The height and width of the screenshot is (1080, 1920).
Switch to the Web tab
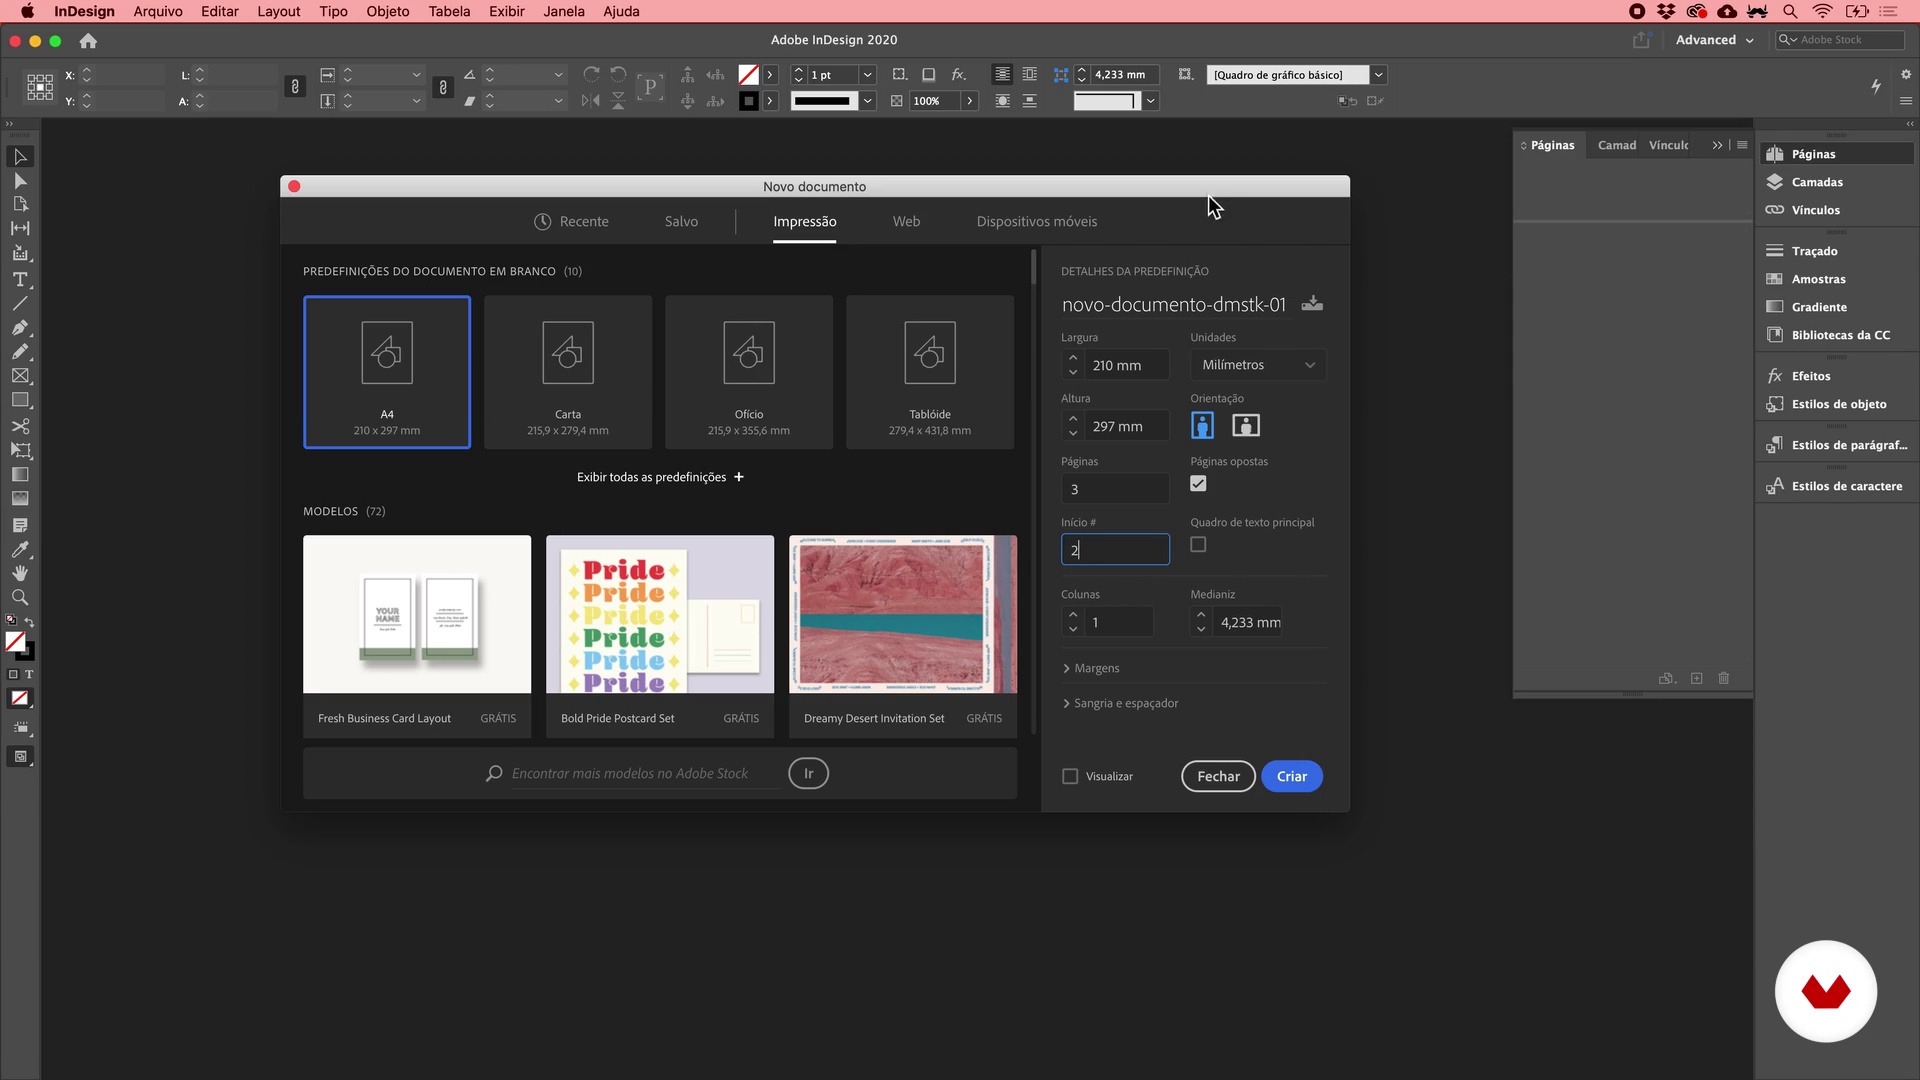pos(906,222)
